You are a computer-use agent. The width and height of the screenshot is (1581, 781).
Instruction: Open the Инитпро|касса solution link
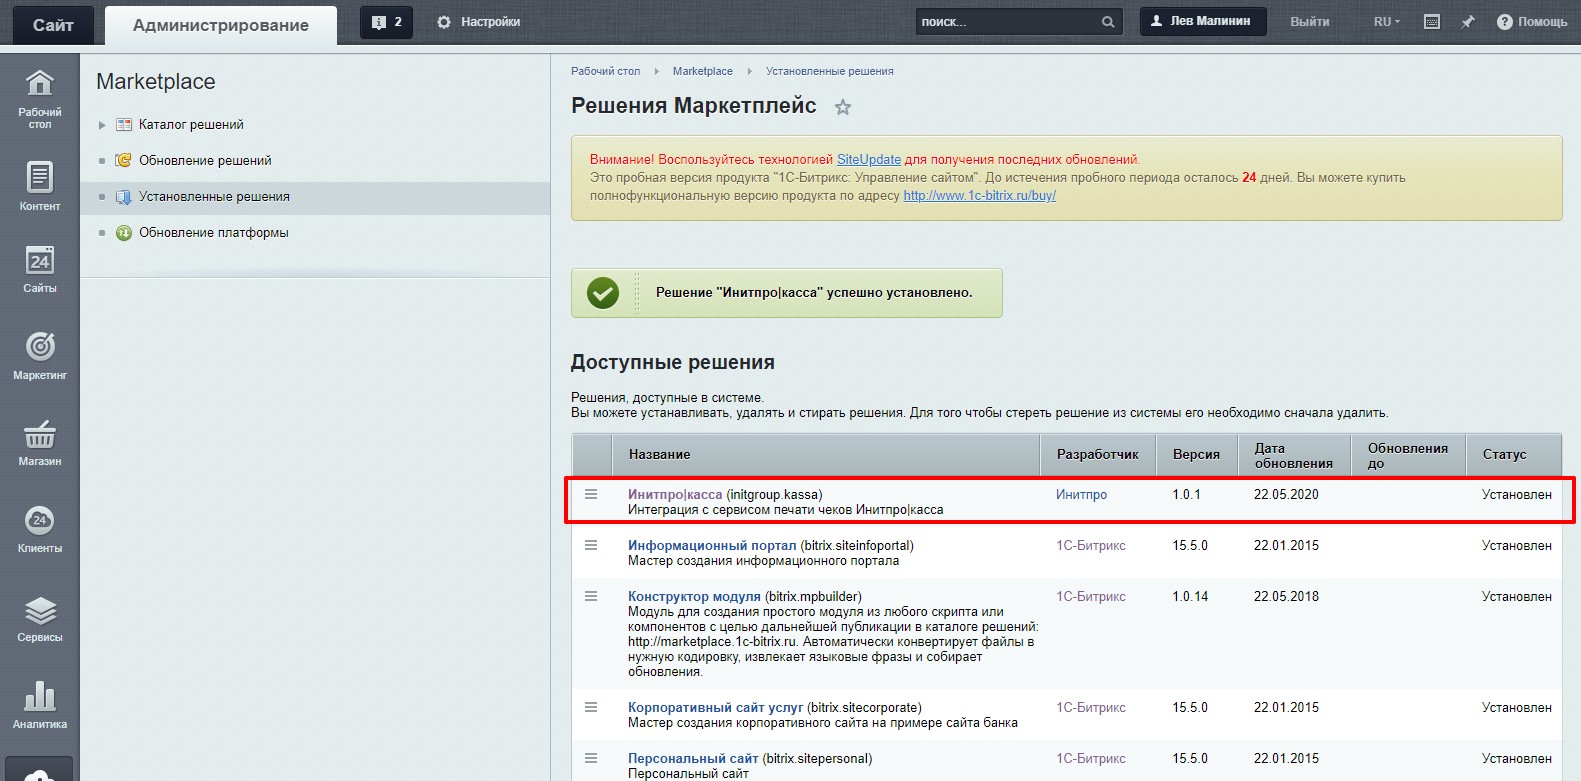(x=675, y=494)
